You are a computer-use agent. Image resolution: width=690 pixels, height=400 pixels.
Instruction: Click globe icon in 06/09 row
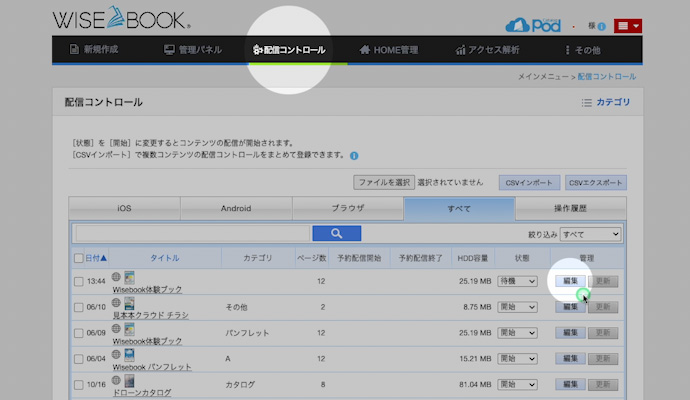(116, 328)
